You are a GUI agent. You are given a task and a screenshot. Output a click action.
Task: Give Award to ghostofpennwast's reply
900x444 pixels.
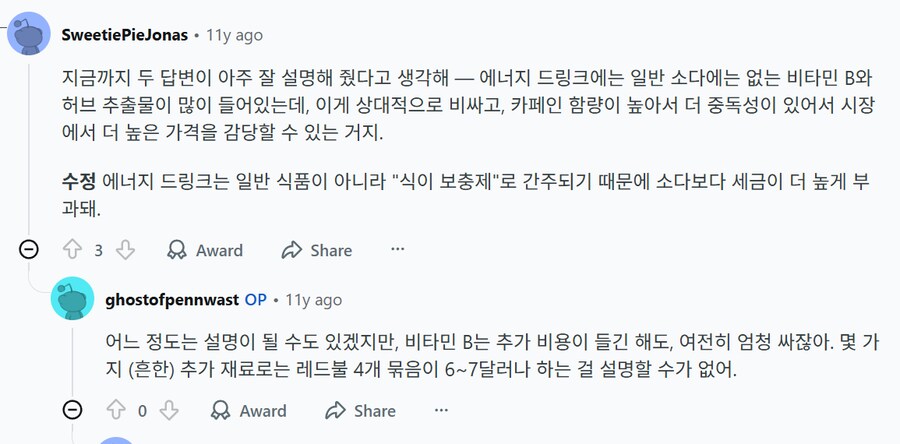pyautogui.click(x=248, y=410)
